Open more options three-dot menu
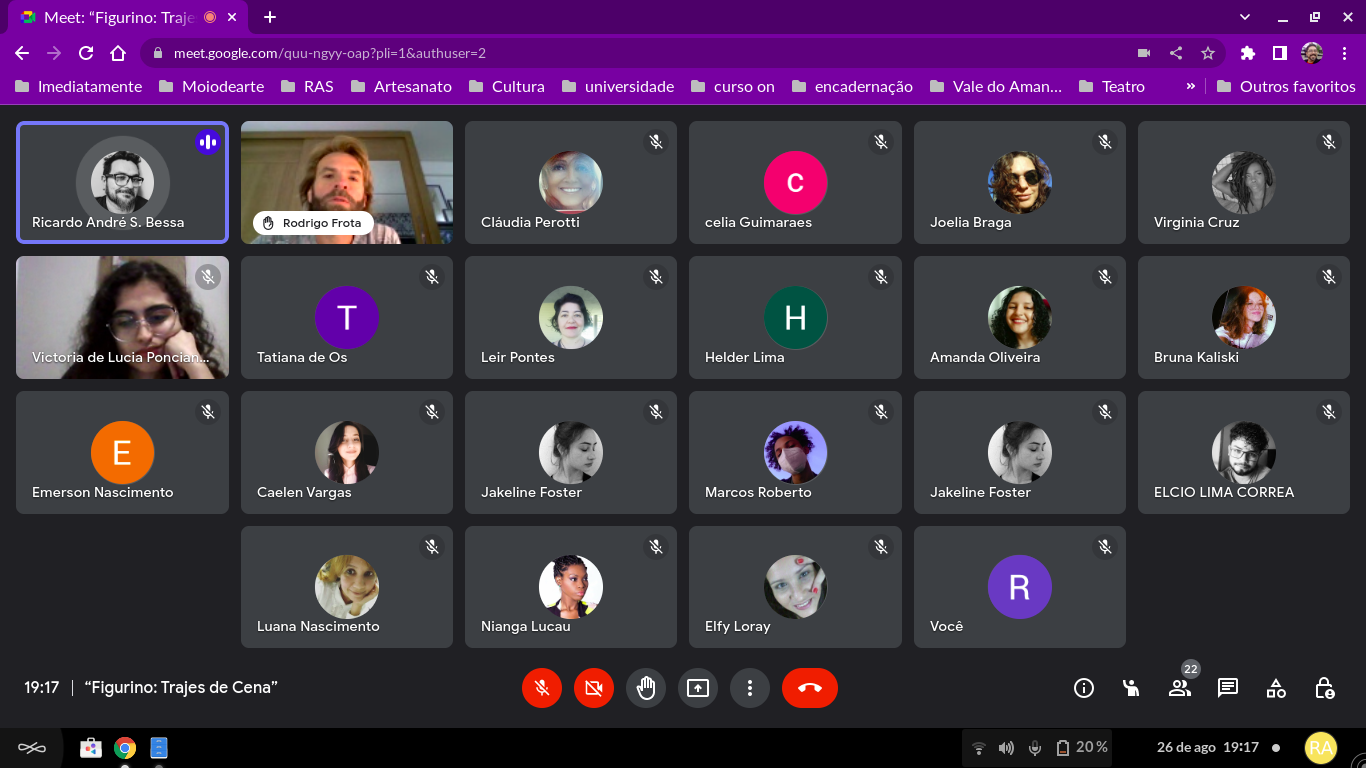 [x=750, y=688]
